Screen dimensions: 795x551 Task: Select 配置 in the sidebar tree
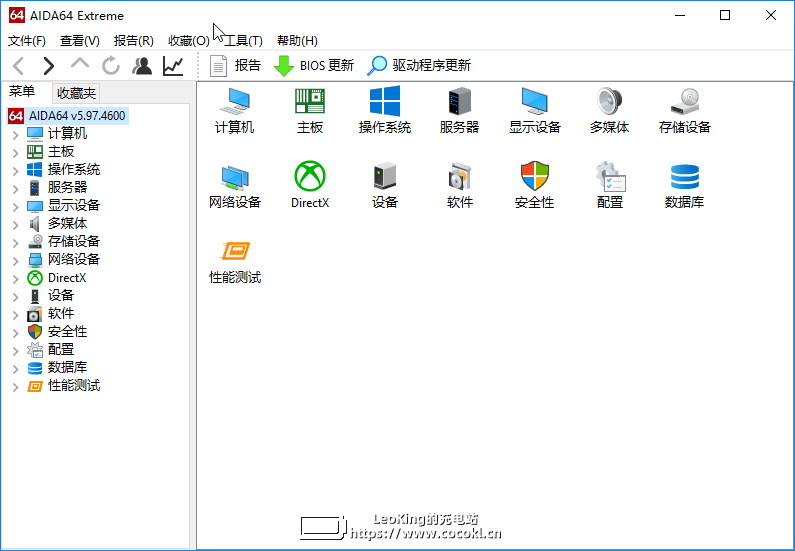tap(61, 349)
